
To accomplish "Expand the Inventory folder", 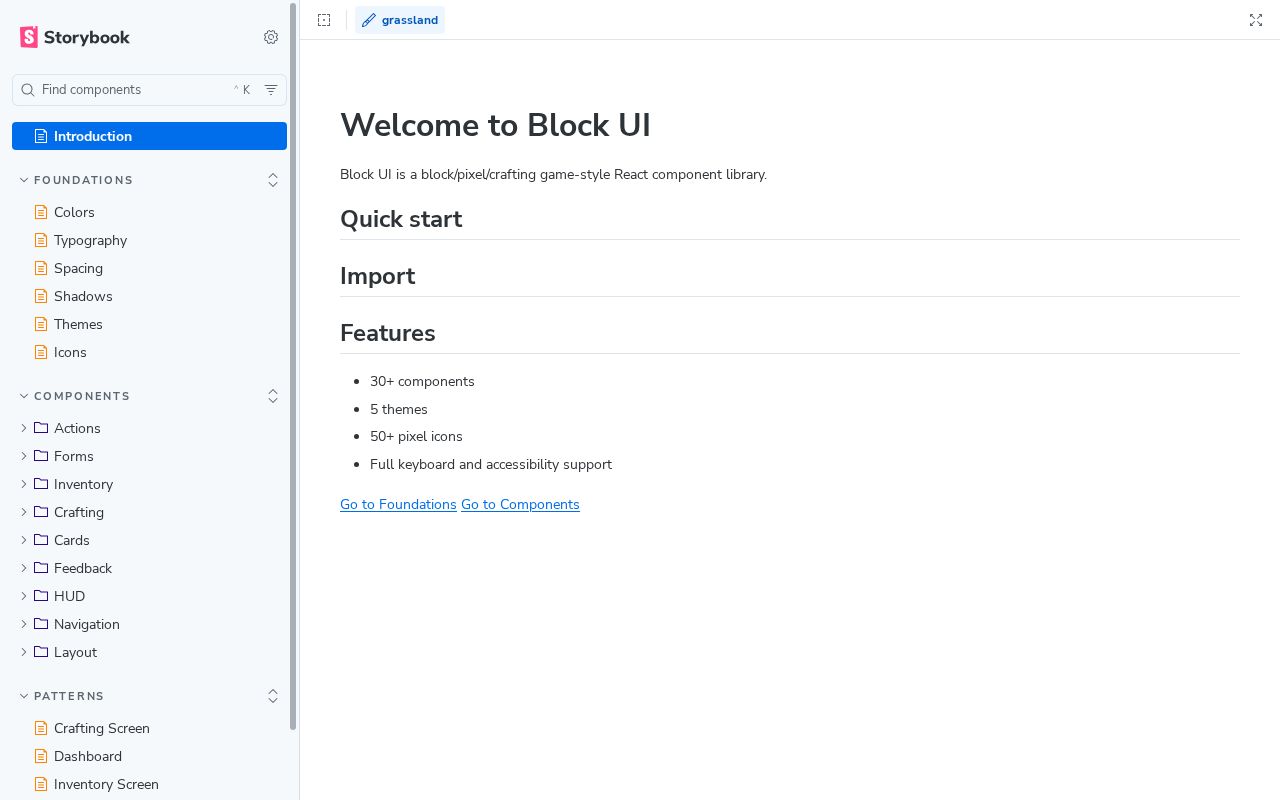I will pyautogui.click(x=149, y=484).
